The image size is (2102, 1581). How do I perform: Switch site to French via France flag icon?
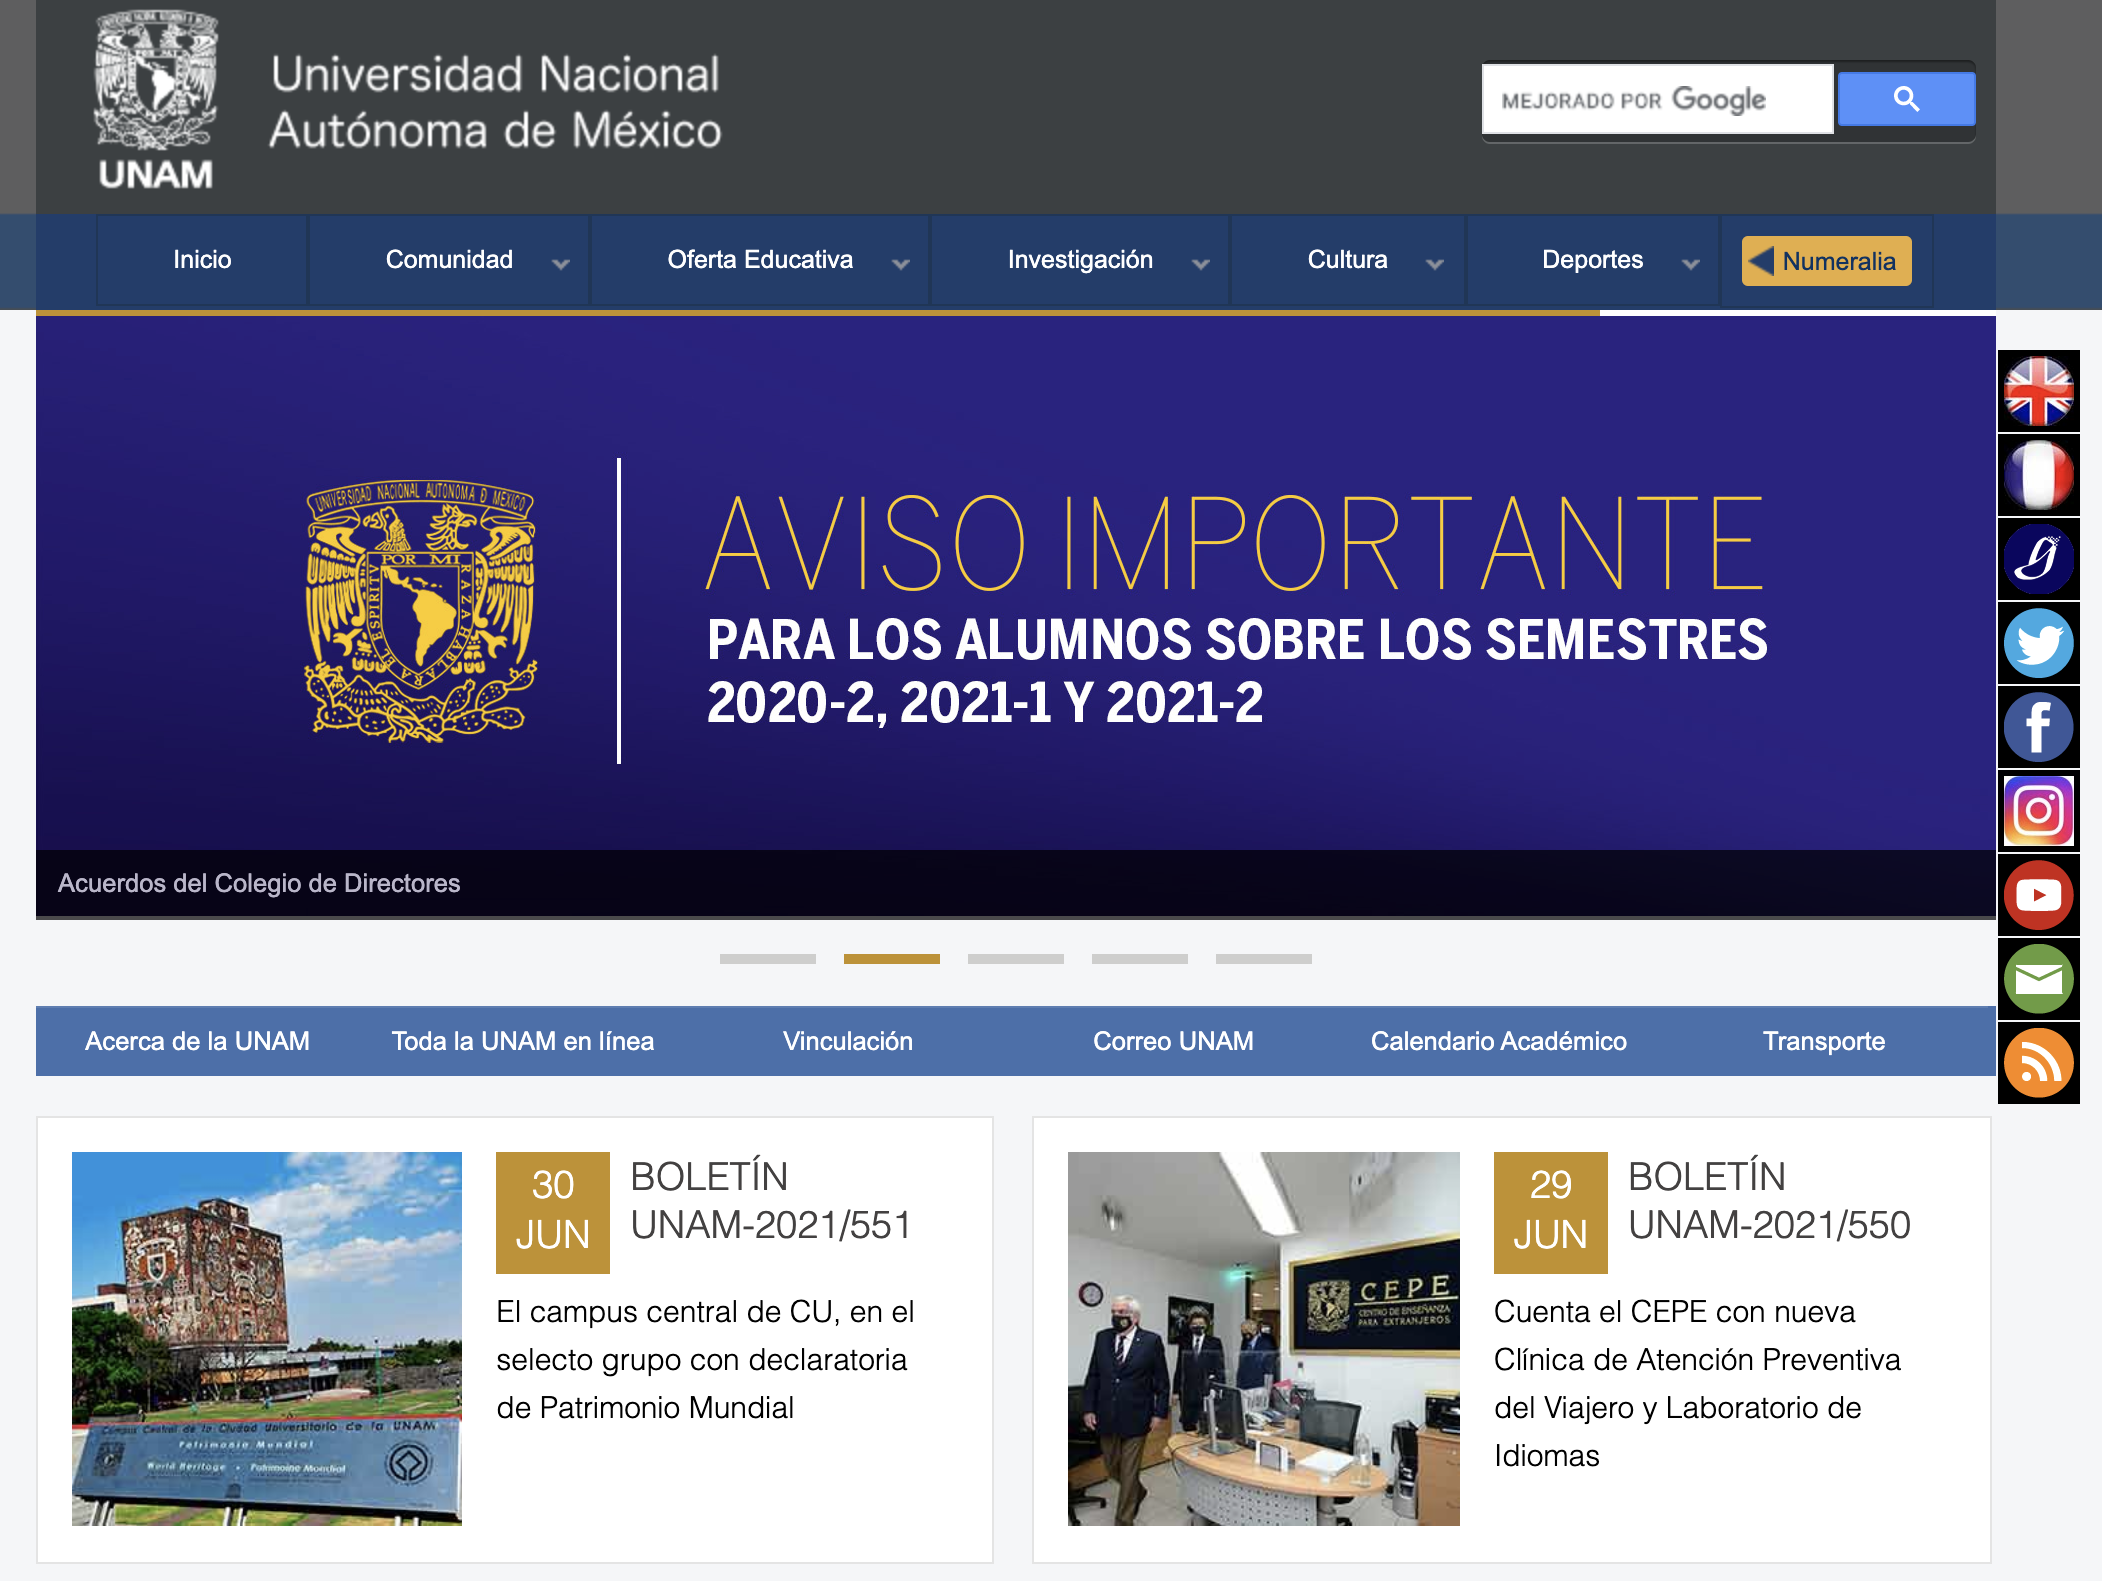click(2038, 475)
